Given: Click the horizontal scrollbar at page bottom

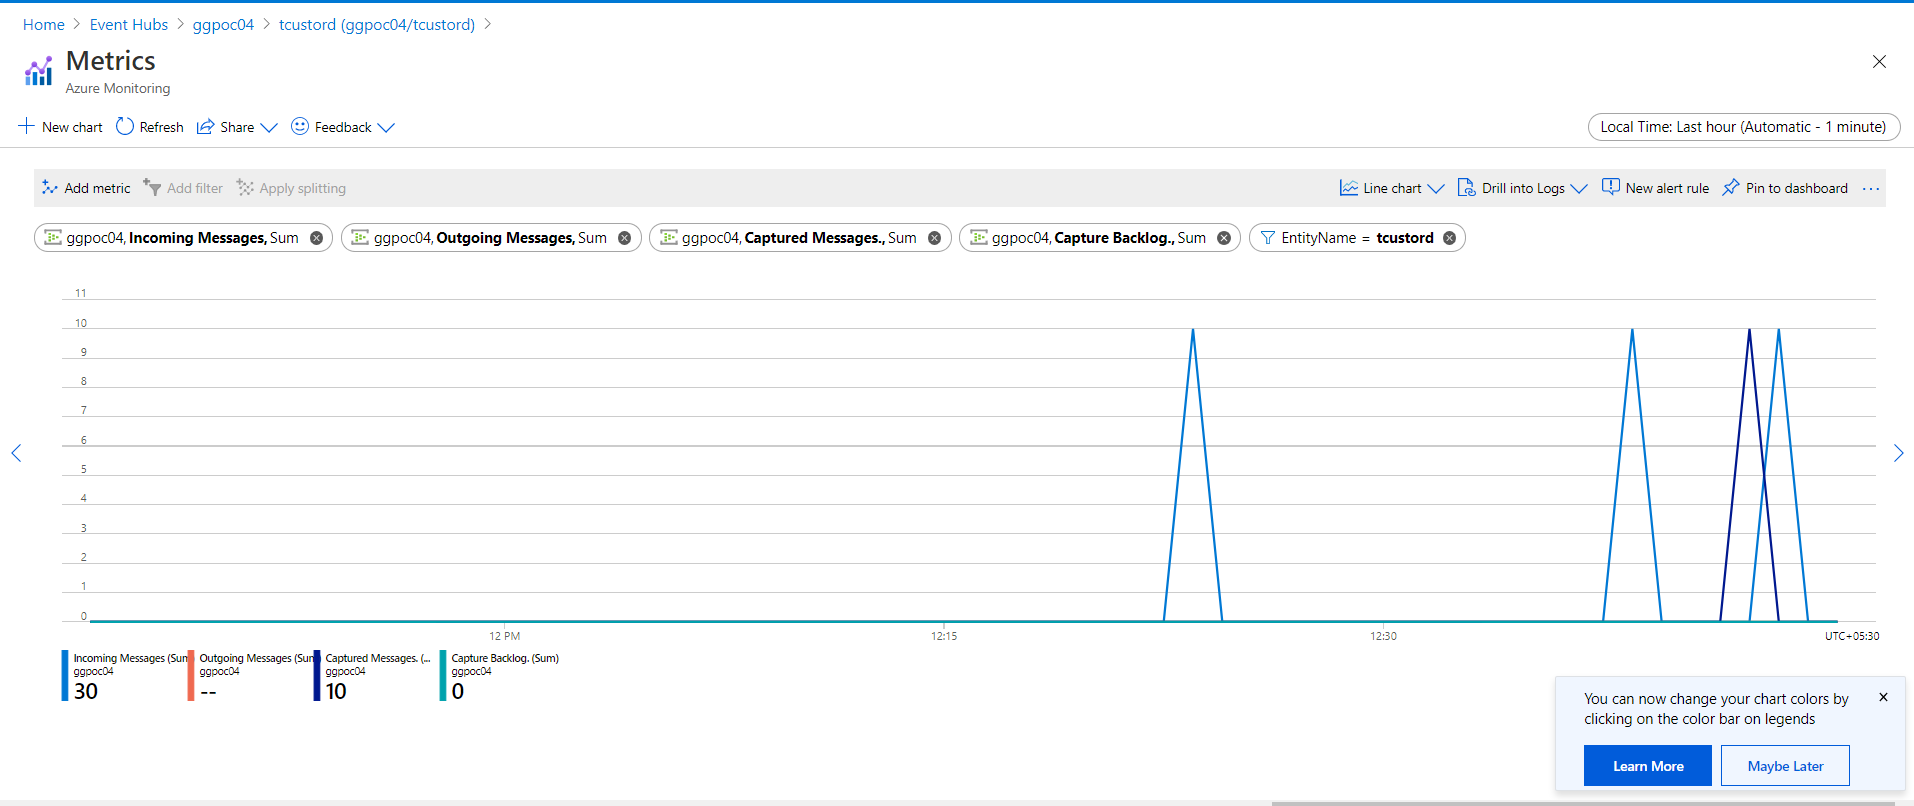Looking at the screenshot, I should click(x=1583, y=802).
